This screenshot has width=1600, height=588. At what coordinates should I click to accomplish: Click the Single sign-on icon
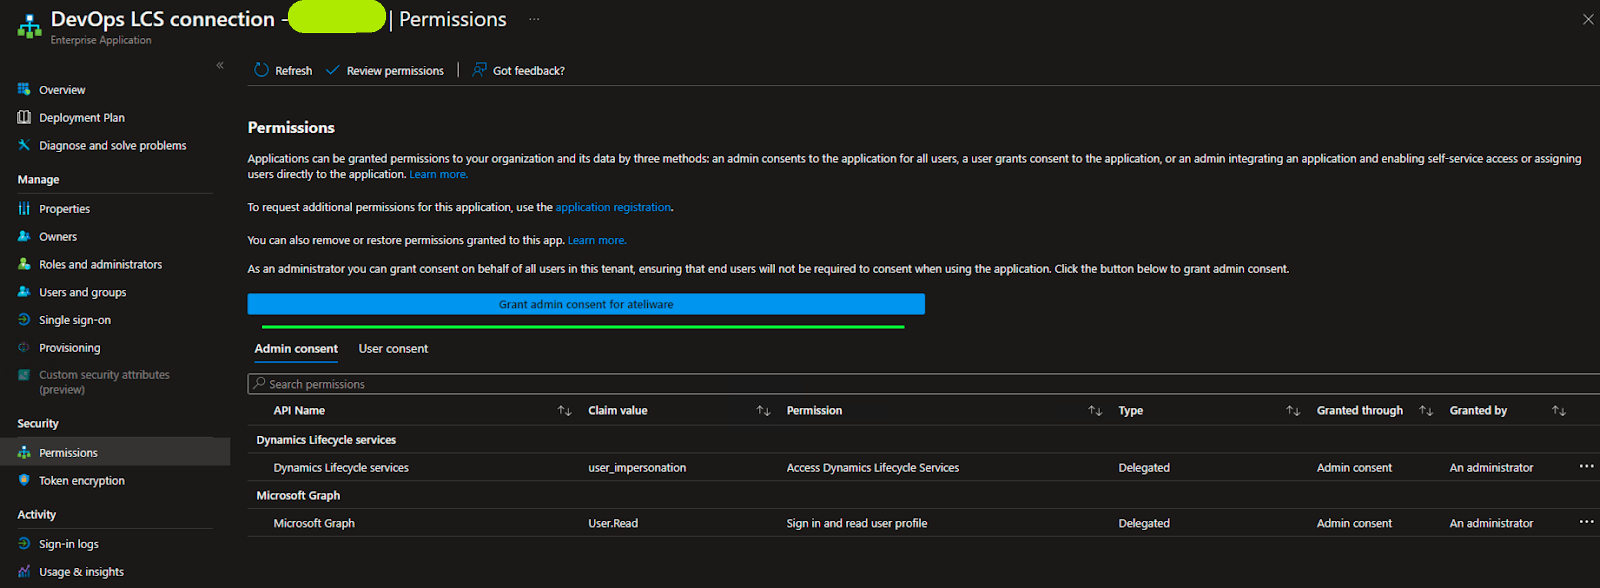[24, 320]
